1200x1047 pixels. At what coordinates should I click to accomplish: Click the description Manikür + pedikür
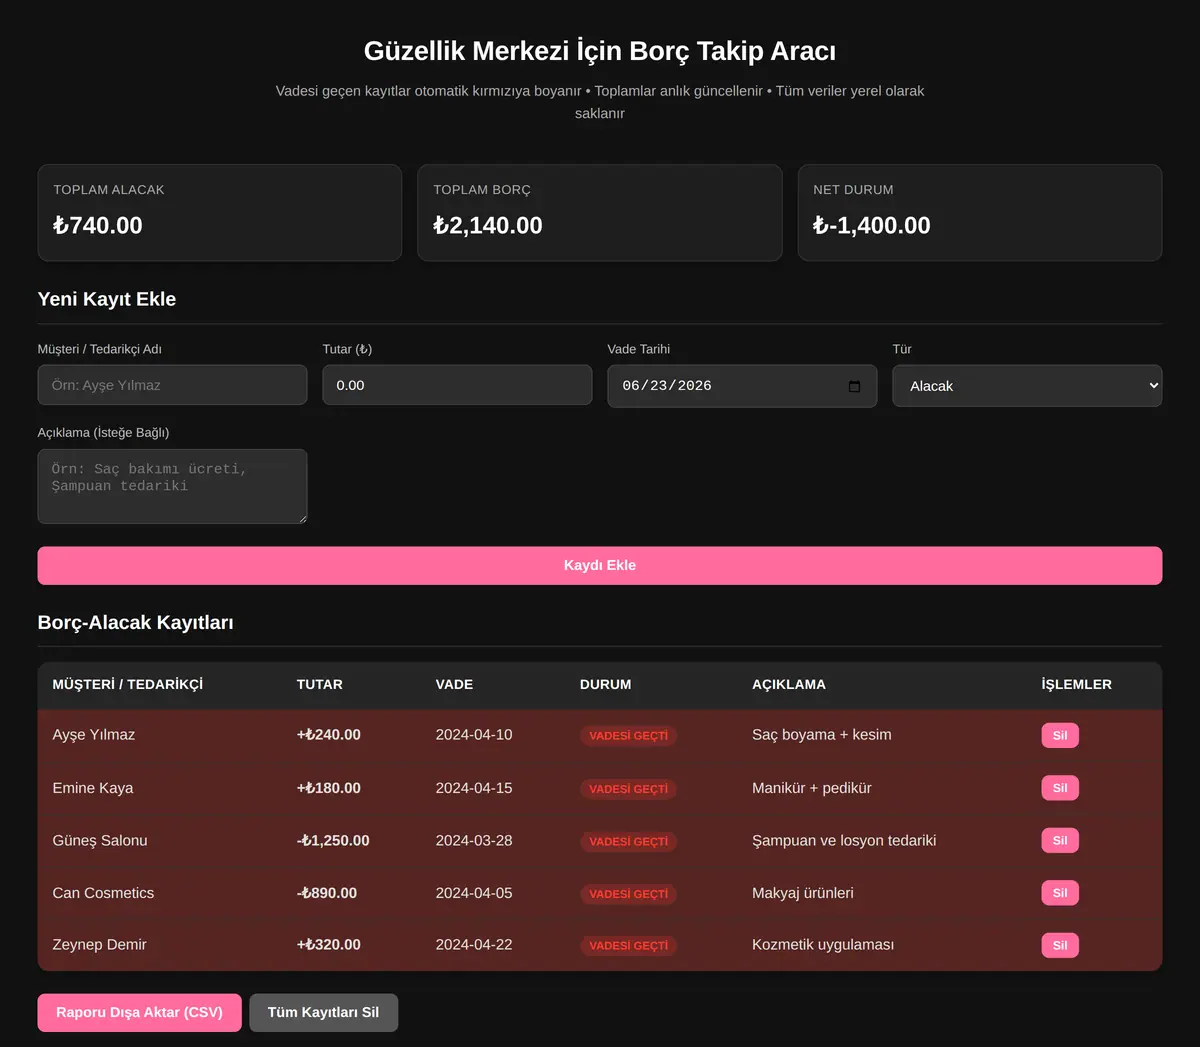[x=812, y=788]
